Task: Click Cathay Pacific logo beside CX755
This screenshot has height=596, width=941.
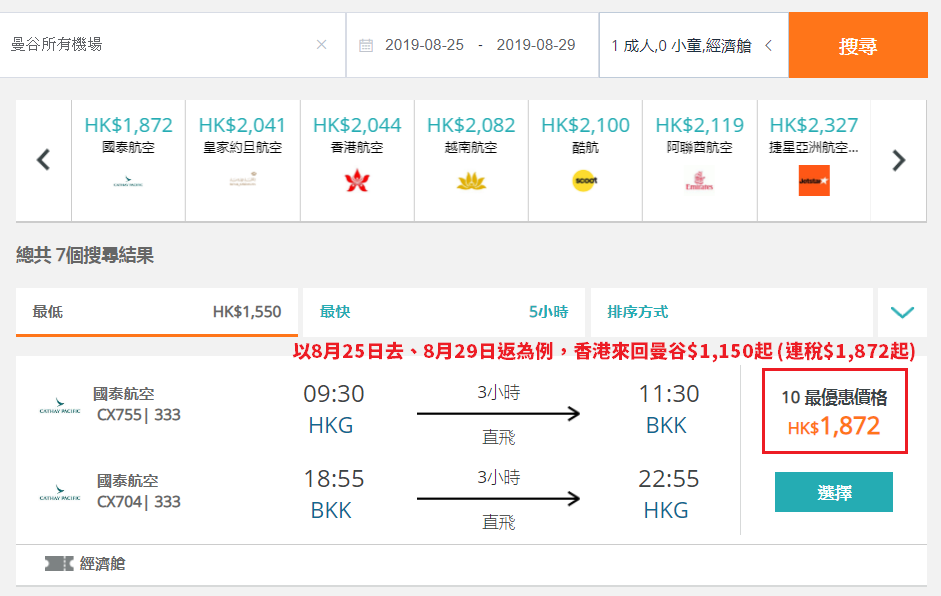Action: [x=60, y=406]
